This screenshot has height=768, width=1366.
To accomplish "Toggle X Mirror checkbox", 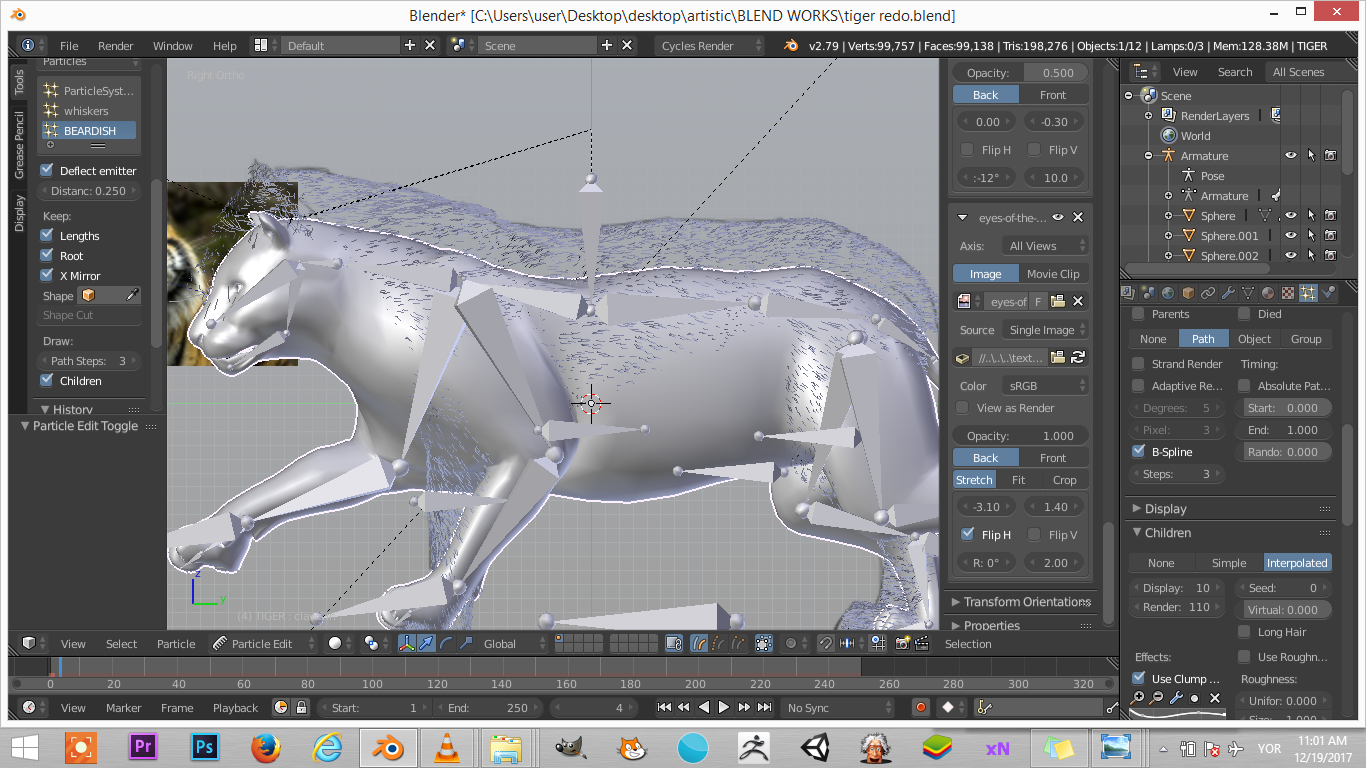I will [46, 275].
